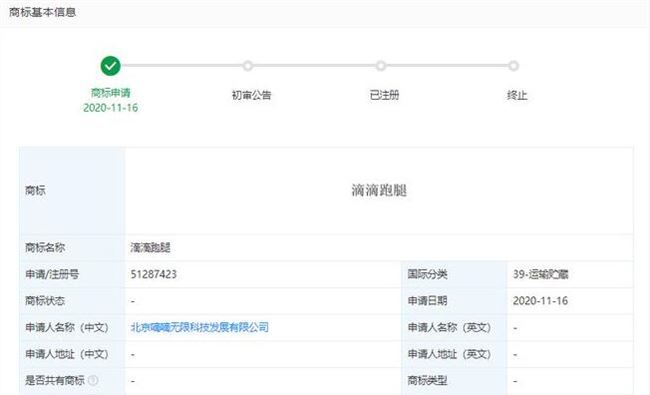Click the 39-运输贮藏 classification value
Image resolution: width=650 pixels, height=395 pixels.
[541, 274]
